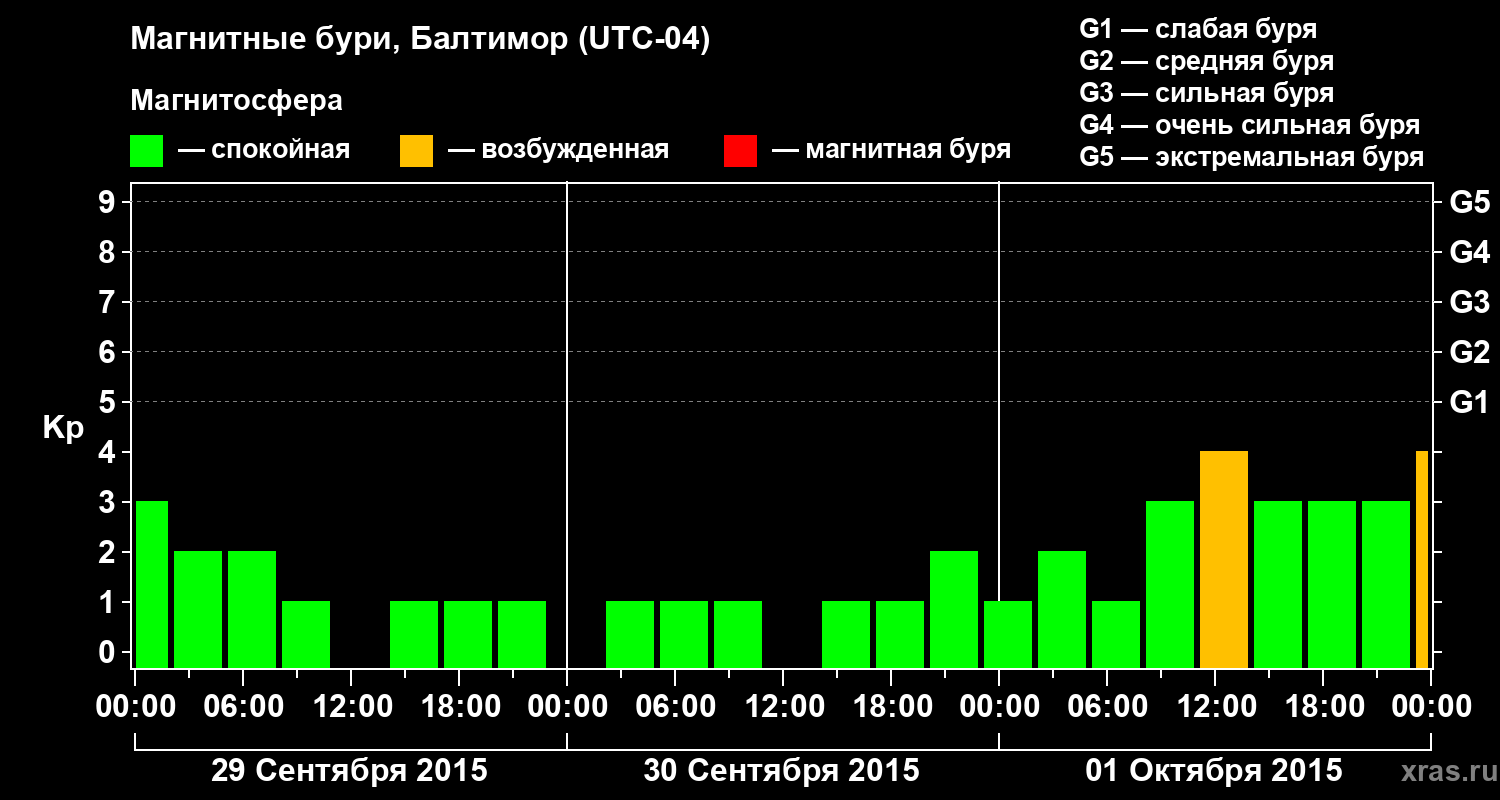This screenshot has height=800, width=1500.
Task: Click the '— возбужденная' legend label
Action: 559,151
